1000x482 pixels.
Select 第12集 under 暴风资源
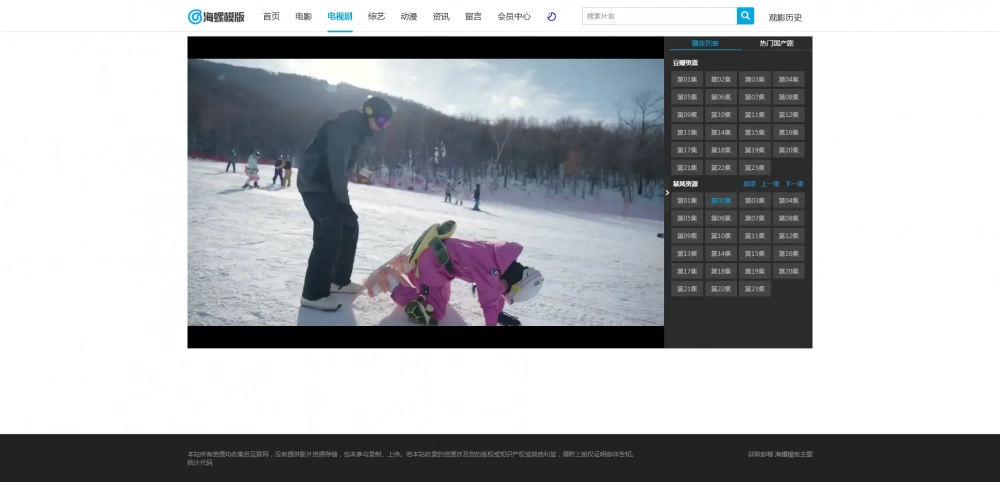788,236
